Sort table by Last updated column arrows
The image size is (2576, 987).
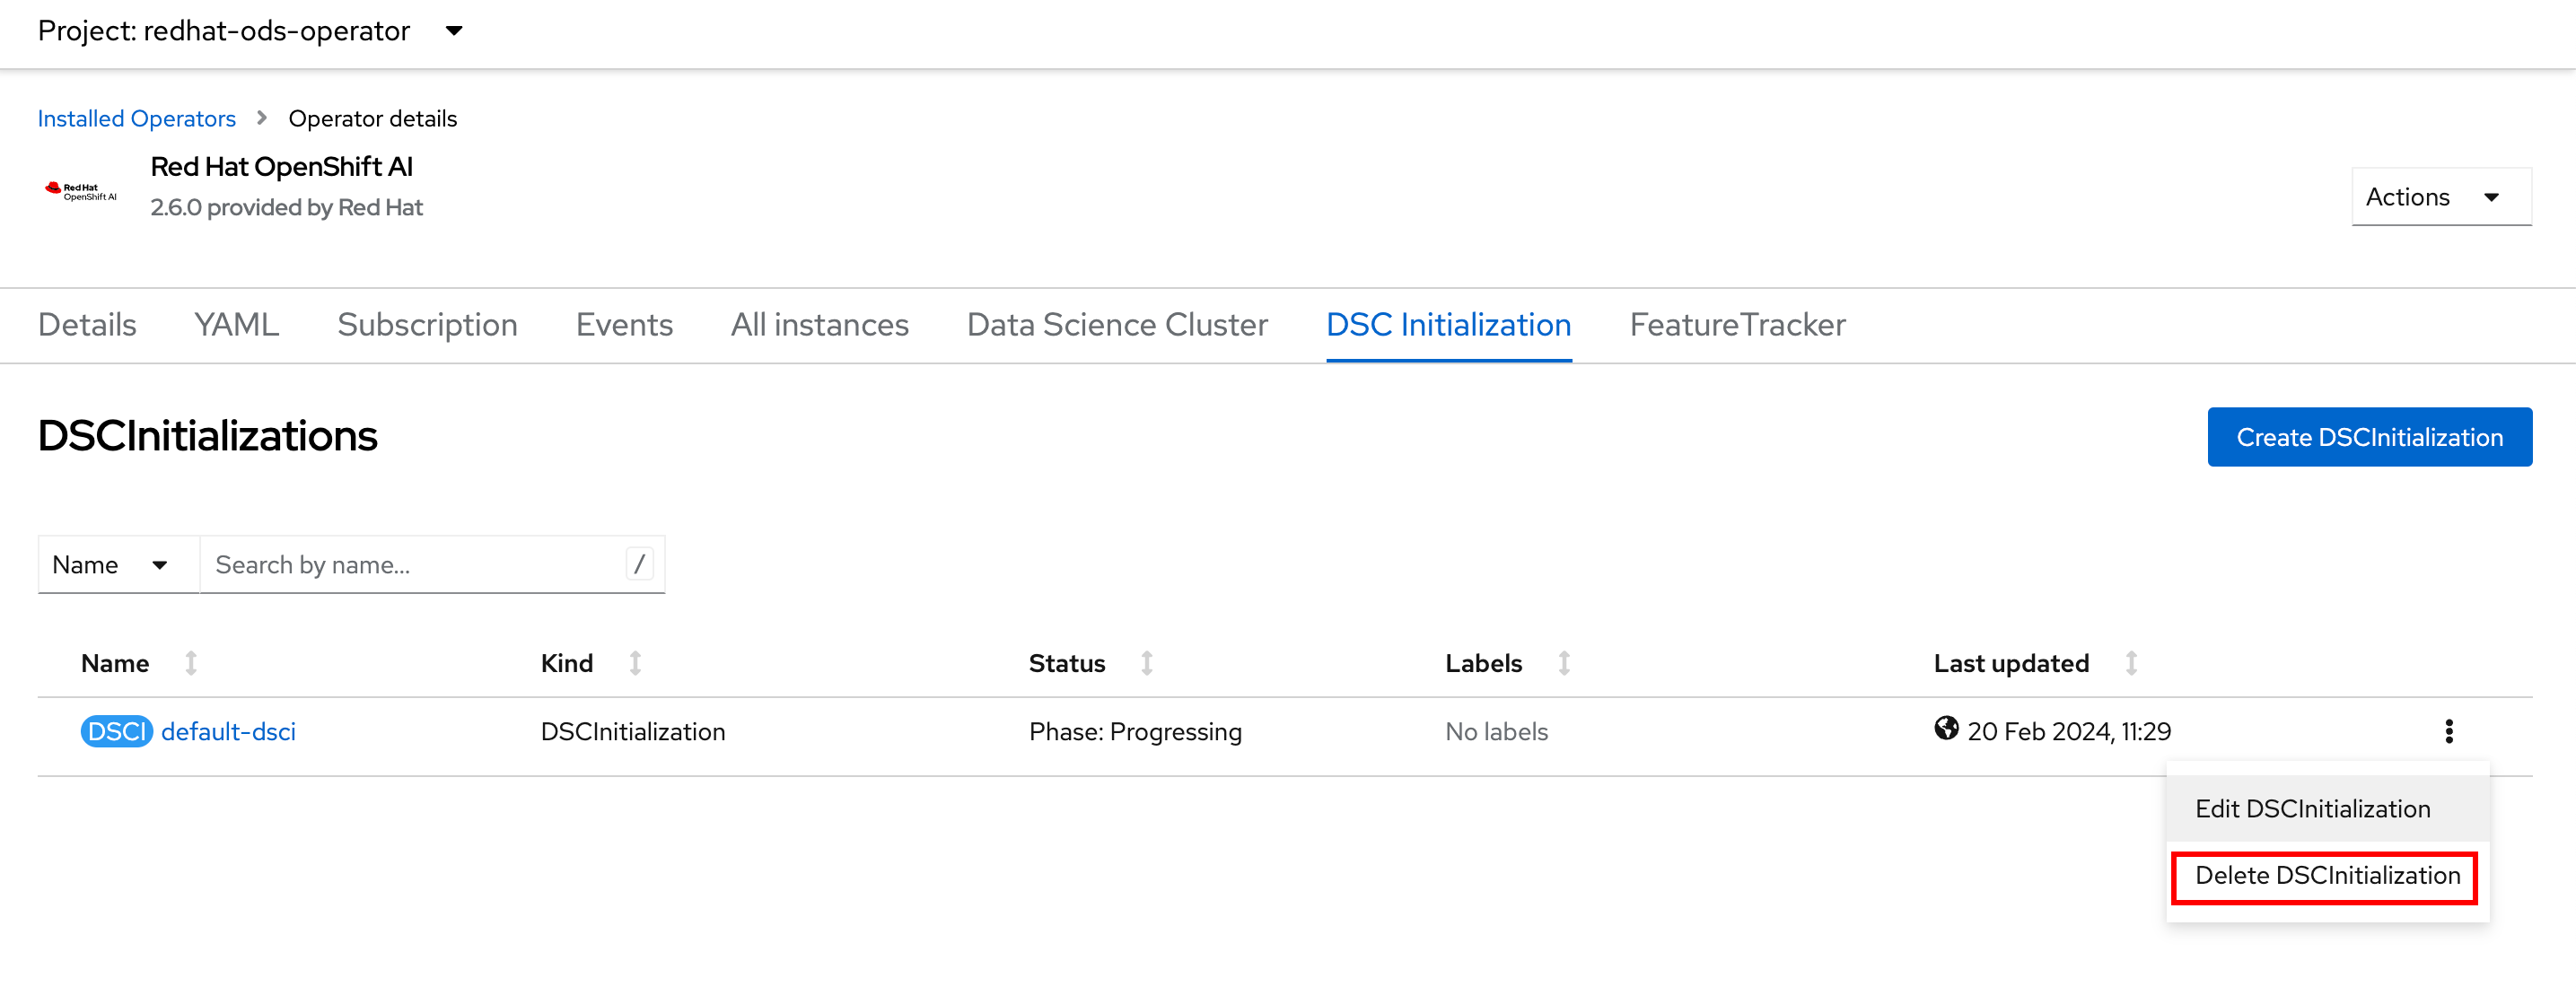(x=2131, y=662)
